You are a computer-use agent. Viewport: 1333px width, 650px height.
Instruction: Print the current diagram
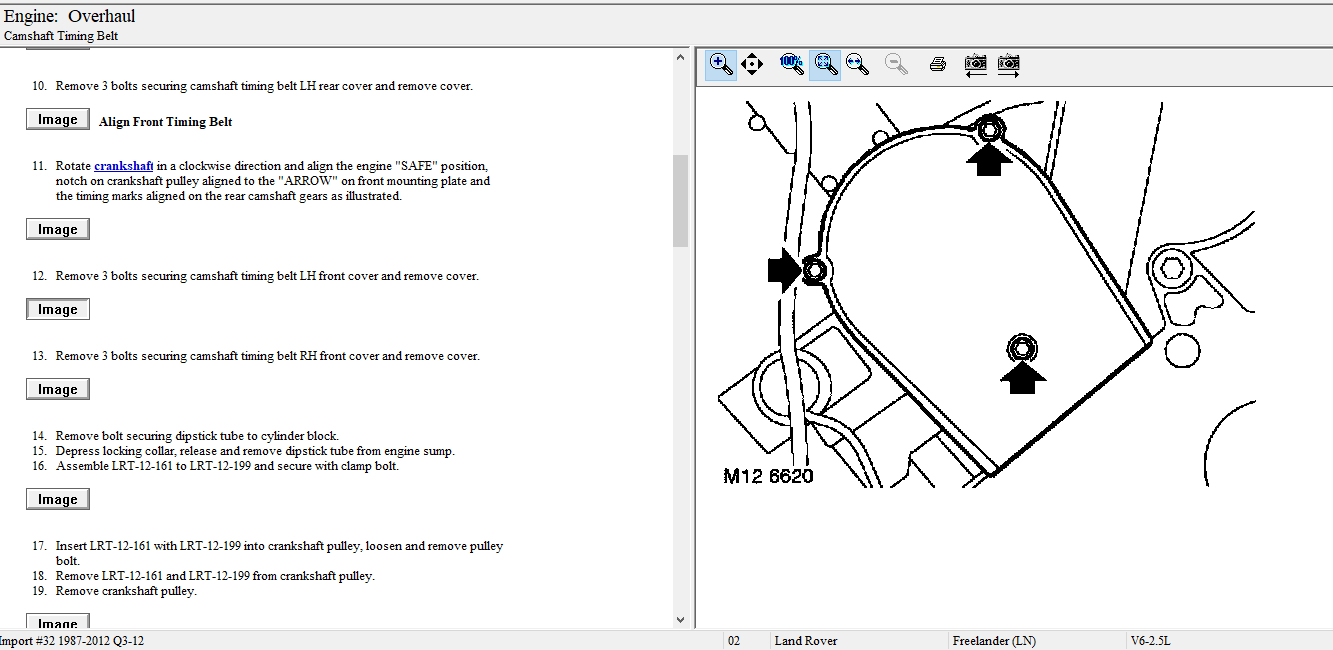(937, 65)
